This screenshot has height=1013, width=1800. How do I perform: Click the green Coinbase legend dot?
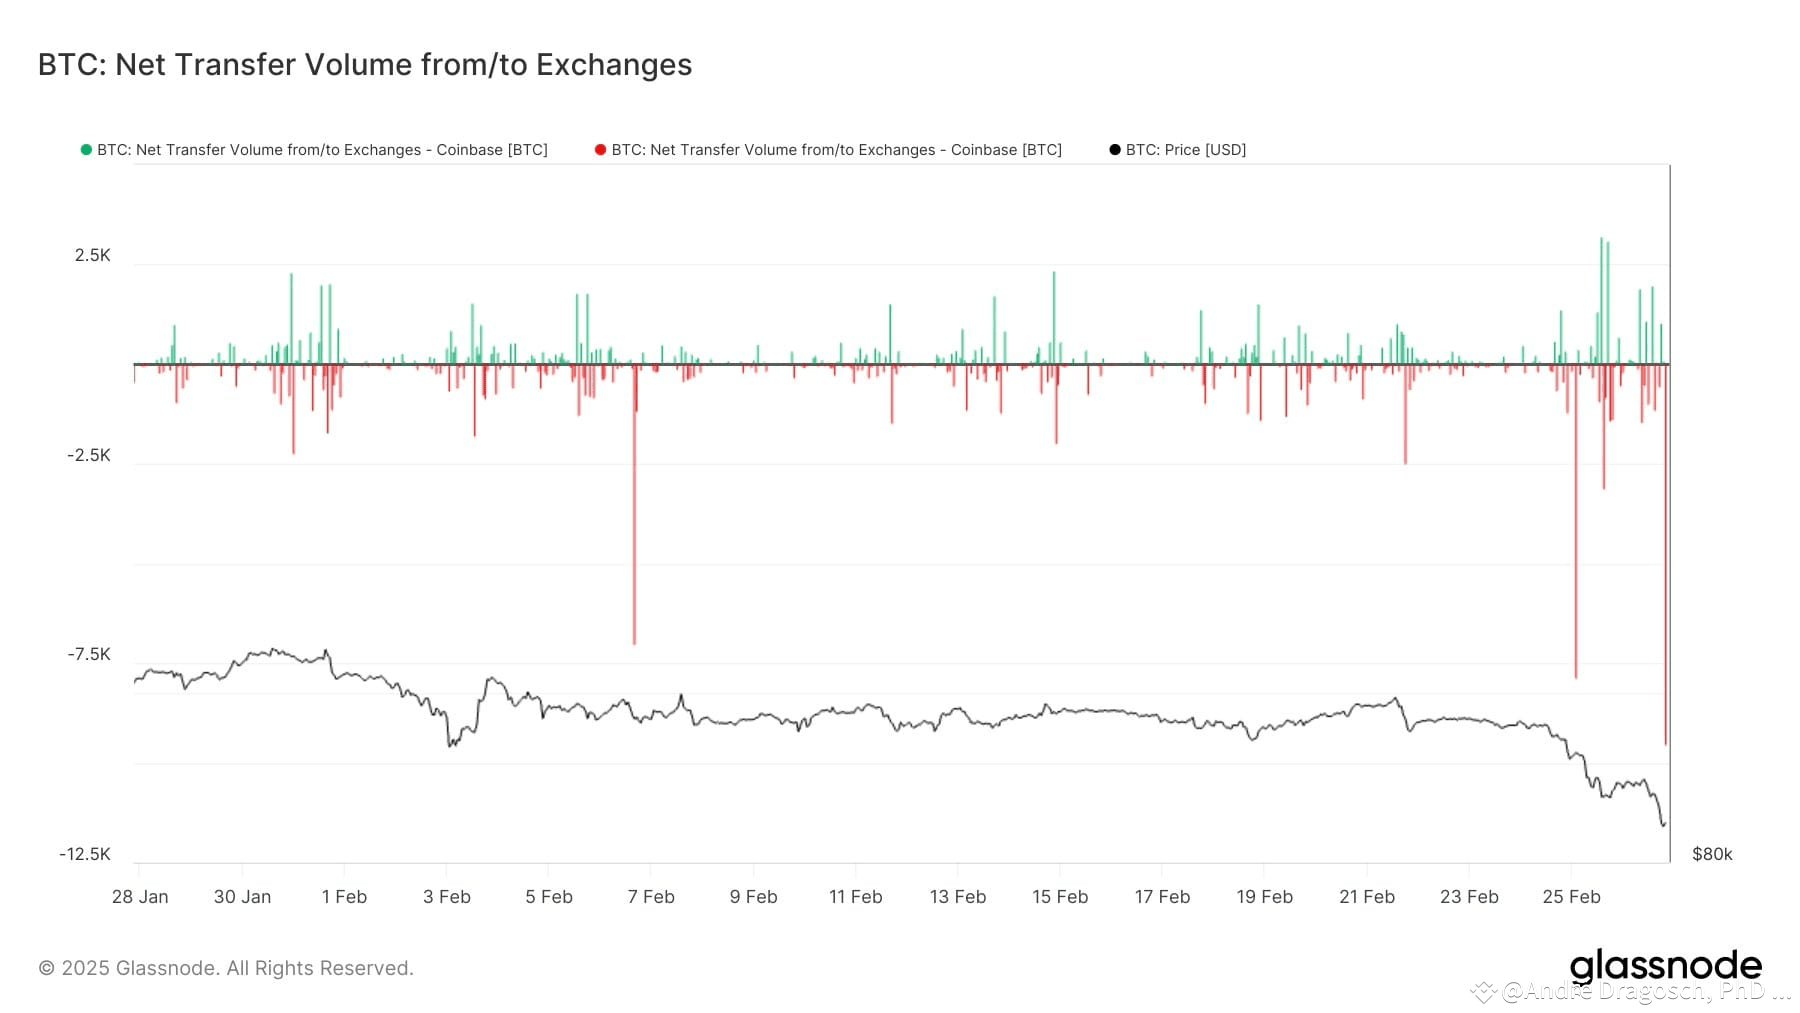tap(85, 149)
